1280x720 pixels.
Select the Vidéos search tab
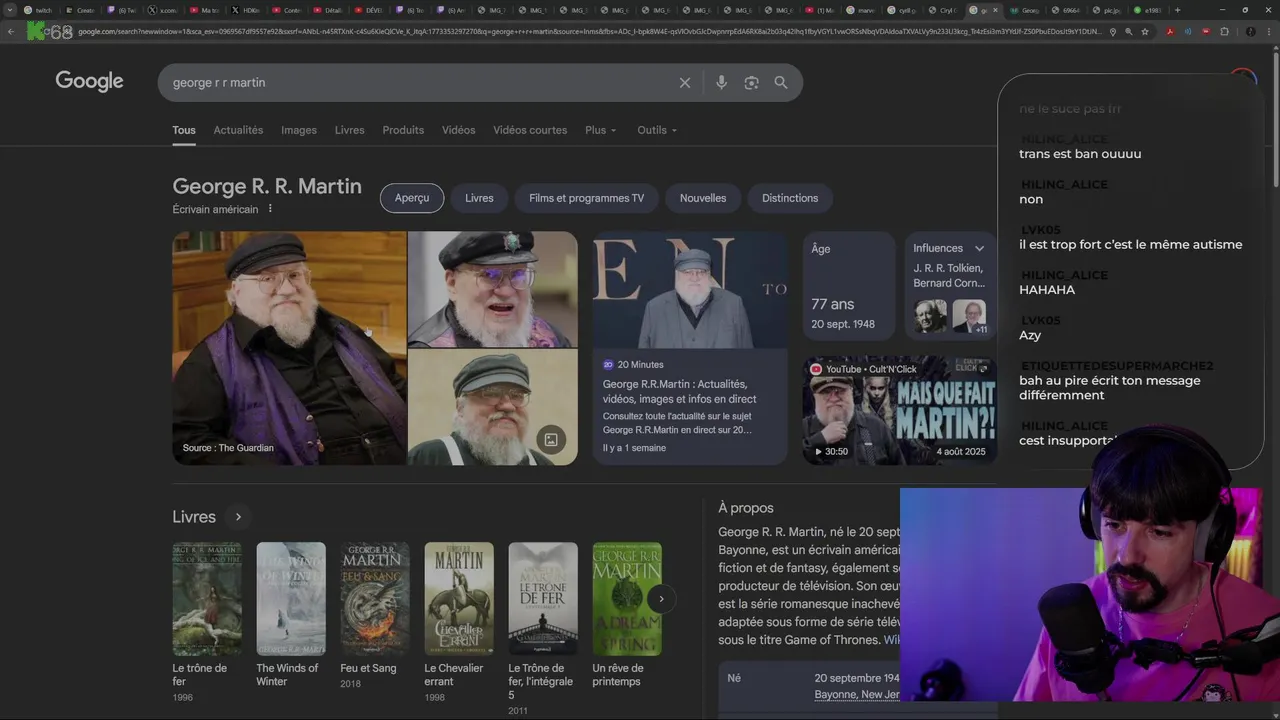click(459, 130)
